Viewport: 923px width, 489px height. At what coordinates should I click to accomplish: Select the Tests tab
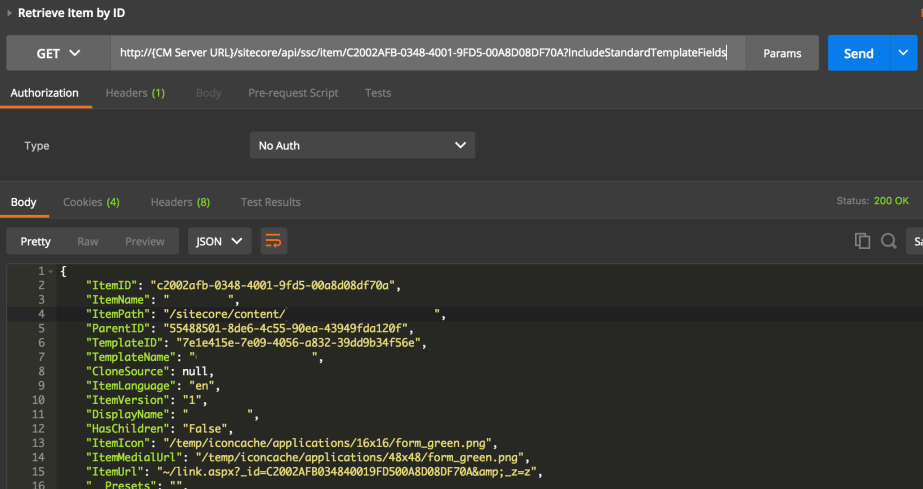378,93
